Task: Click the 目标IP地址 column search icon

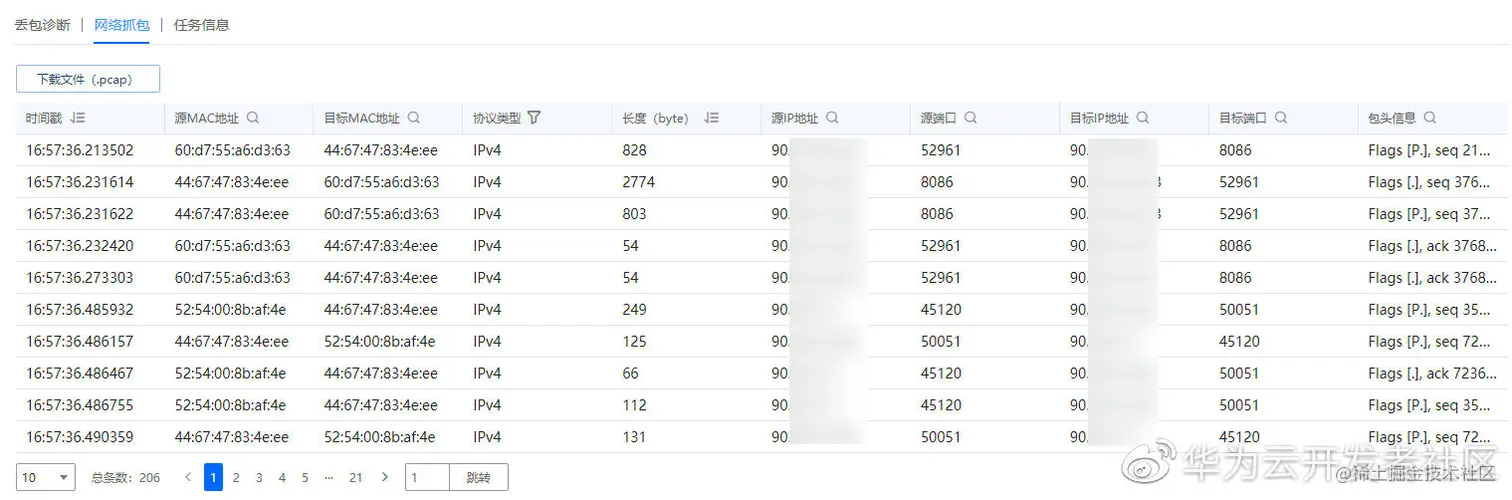Action: (x=1143, y=118)
